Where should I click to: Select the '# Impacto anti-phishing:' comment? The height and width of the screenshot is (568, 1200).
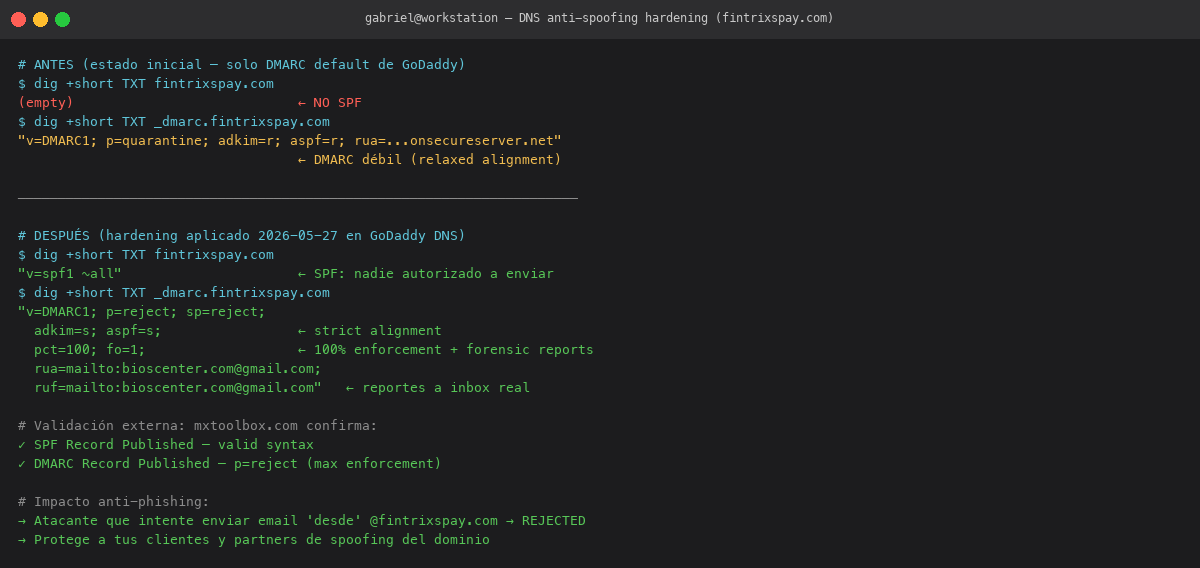coord(114,502)
